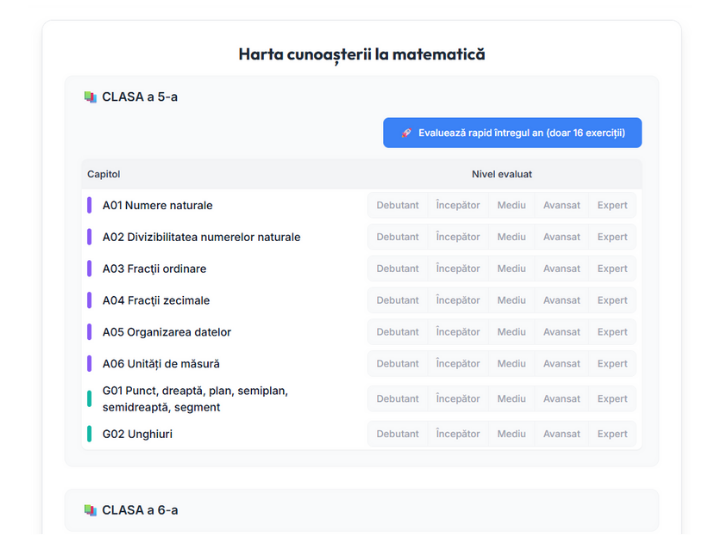Screen dimensions: 720x540
Task: Pick Începător for A05 Organizarea datelor
Action: [457, 332]
